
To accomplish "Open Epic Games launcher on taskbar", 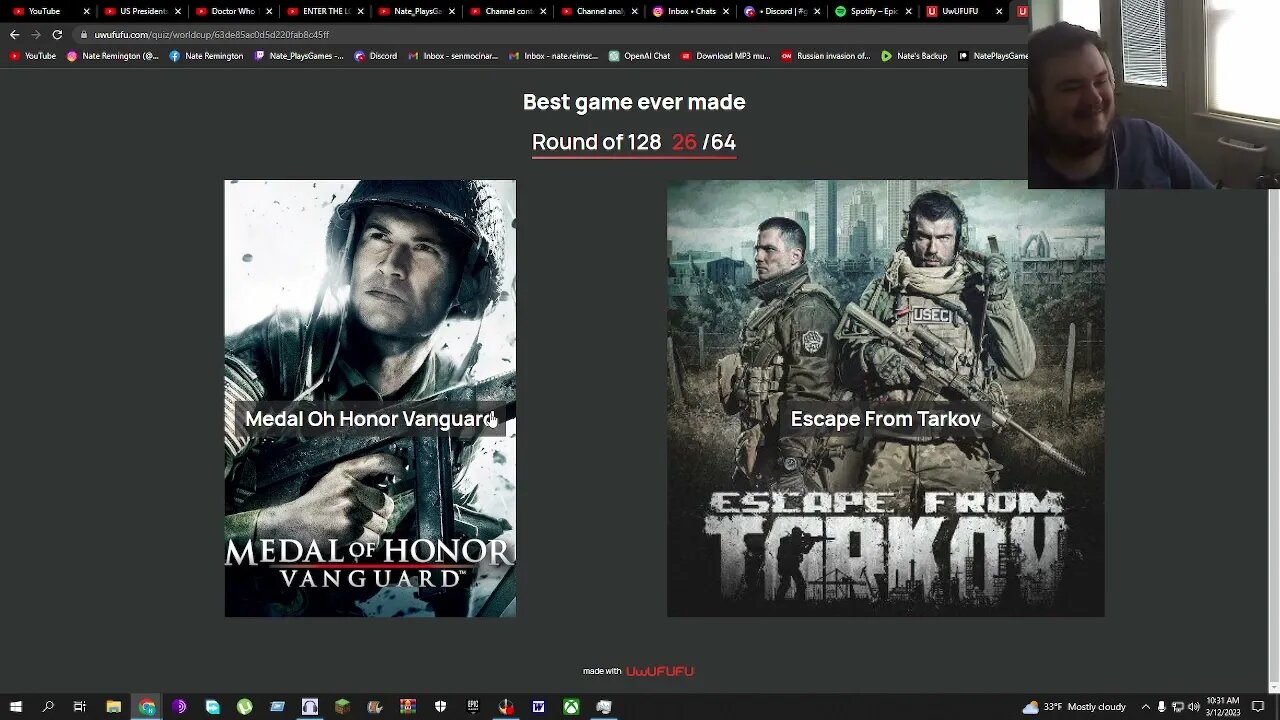I will [x=473, y=707].
